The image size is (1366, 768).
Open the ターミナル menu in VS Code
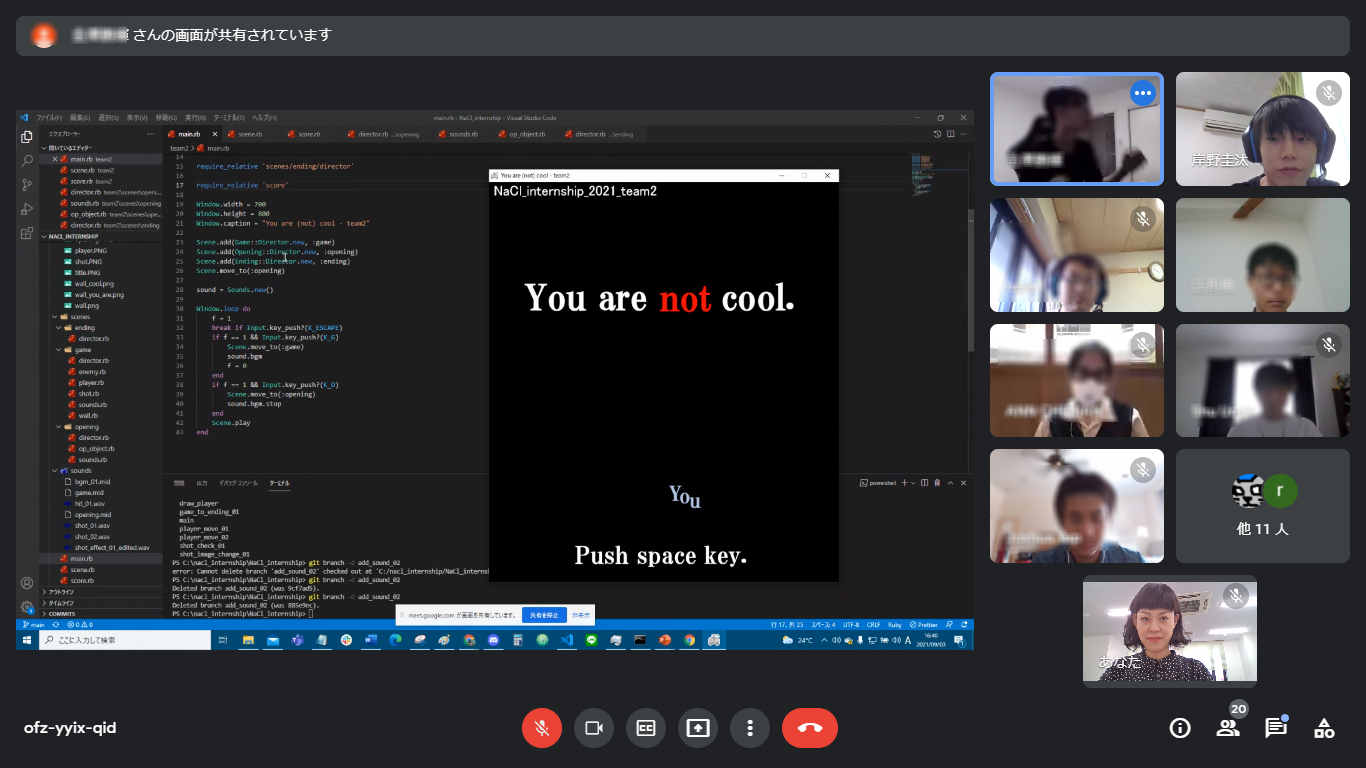point(229,117)
